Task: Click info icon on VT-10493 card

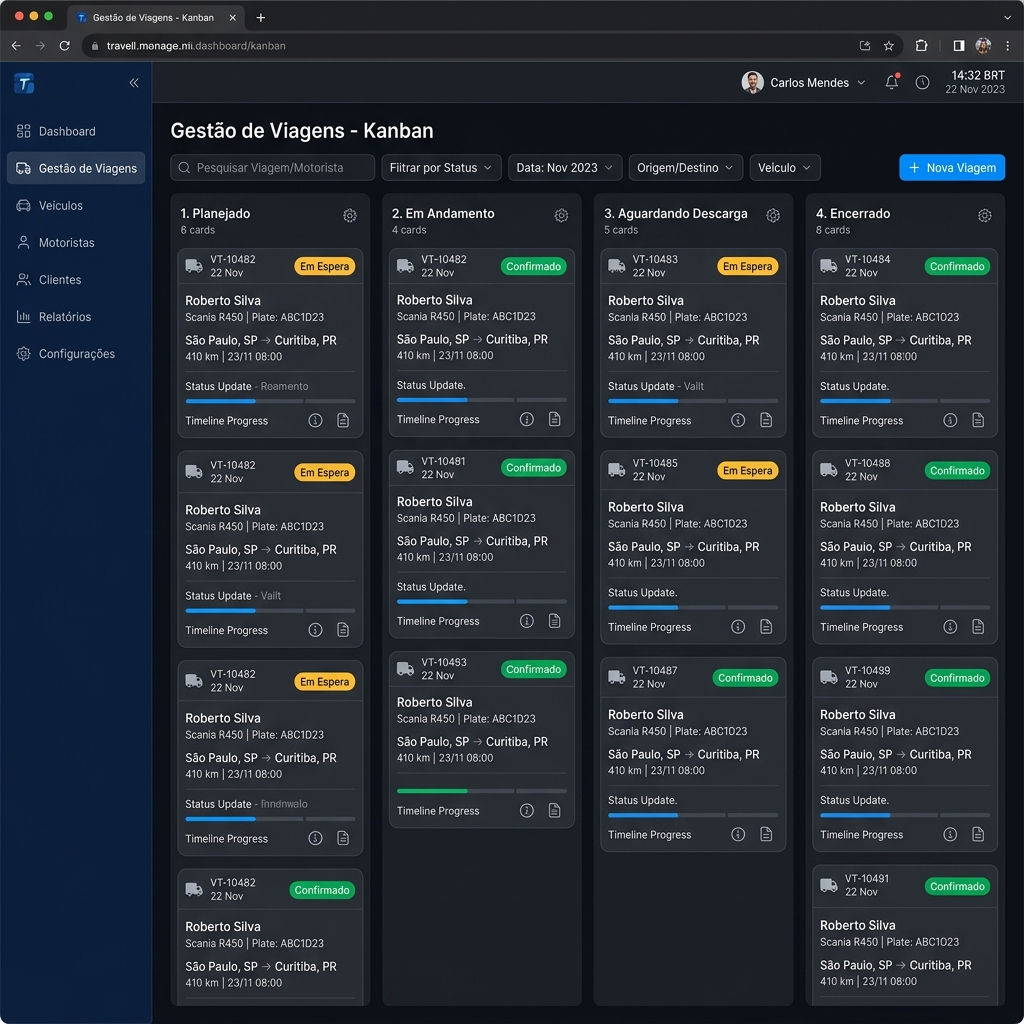Action: (526, 810)
